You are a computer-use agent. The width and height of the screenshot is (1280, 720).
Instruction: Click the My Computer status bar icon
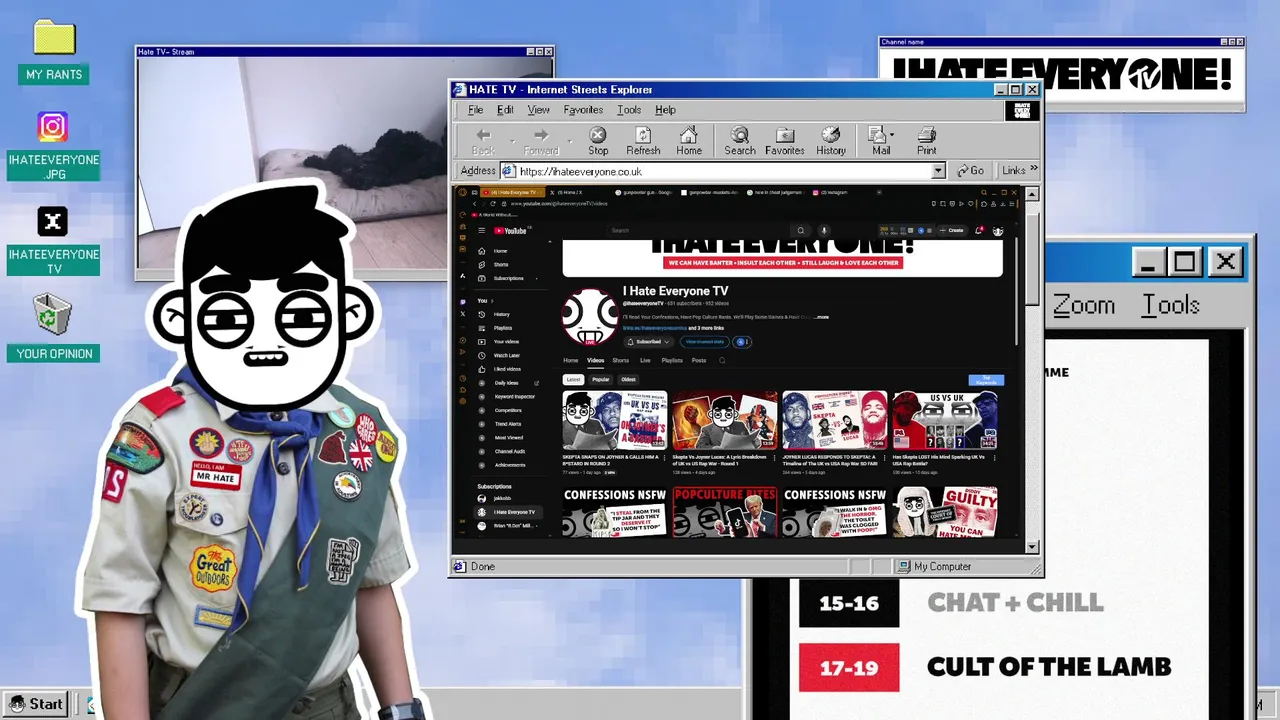click(903, 566)
